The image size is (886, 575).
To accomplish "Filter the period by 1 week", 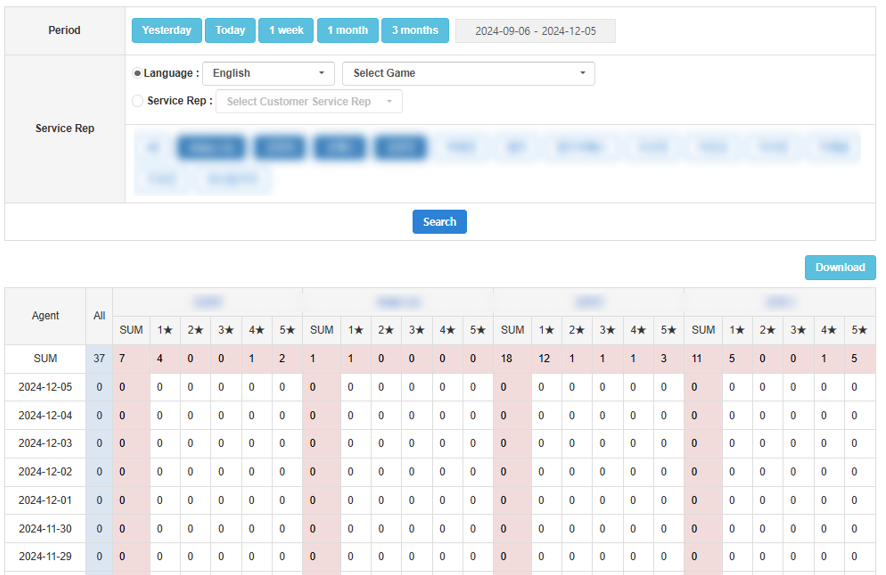I will pos(286,30).
